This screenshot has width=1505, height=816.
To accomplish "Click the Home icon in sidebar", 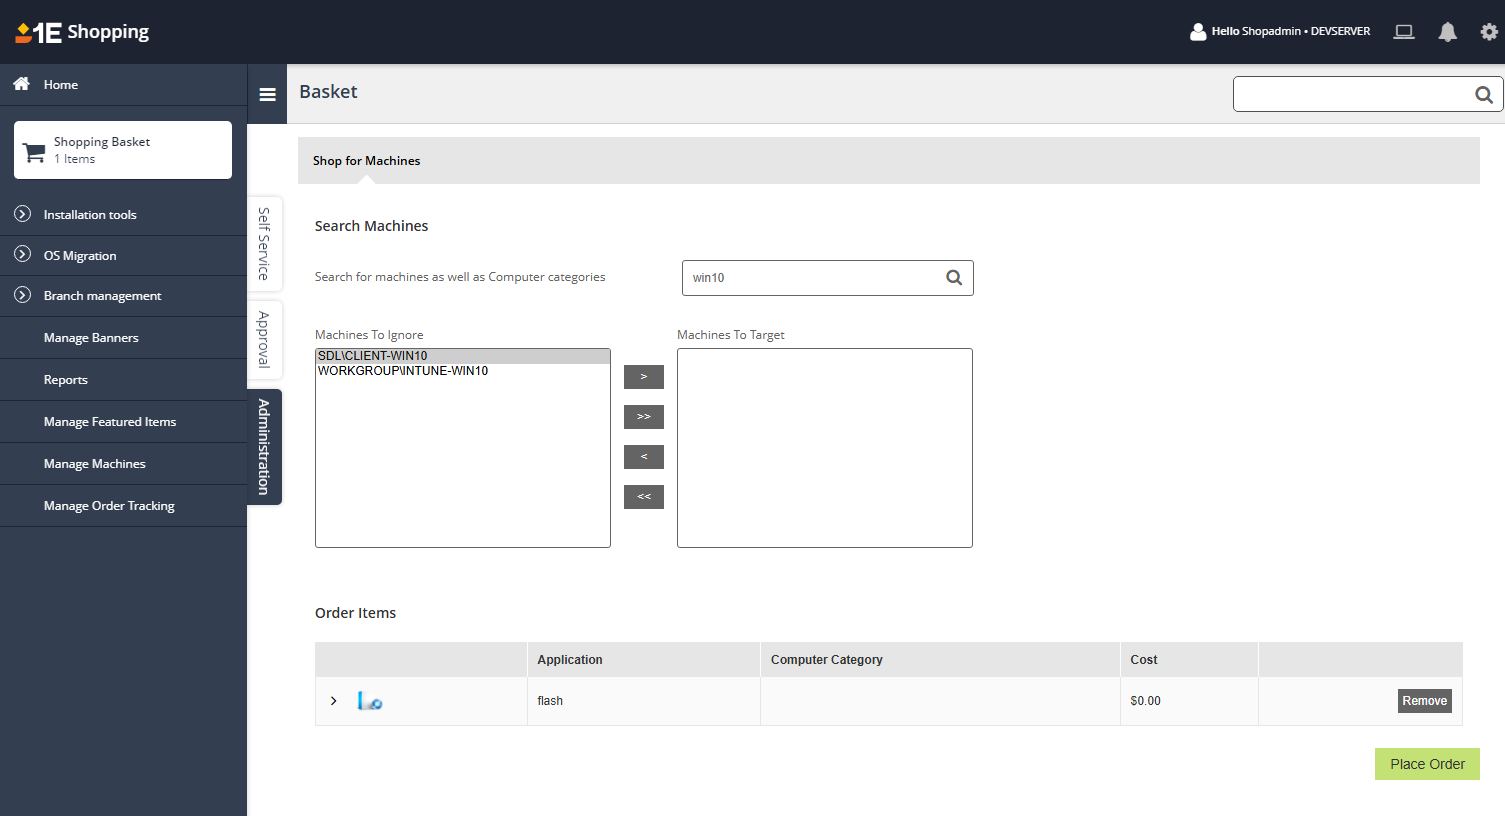I will (21, 85).
